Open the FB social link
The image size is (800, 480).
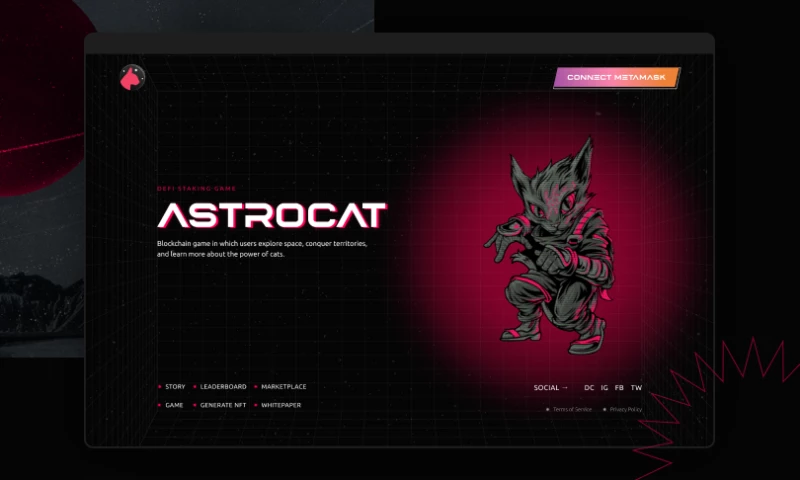point(619,388)
